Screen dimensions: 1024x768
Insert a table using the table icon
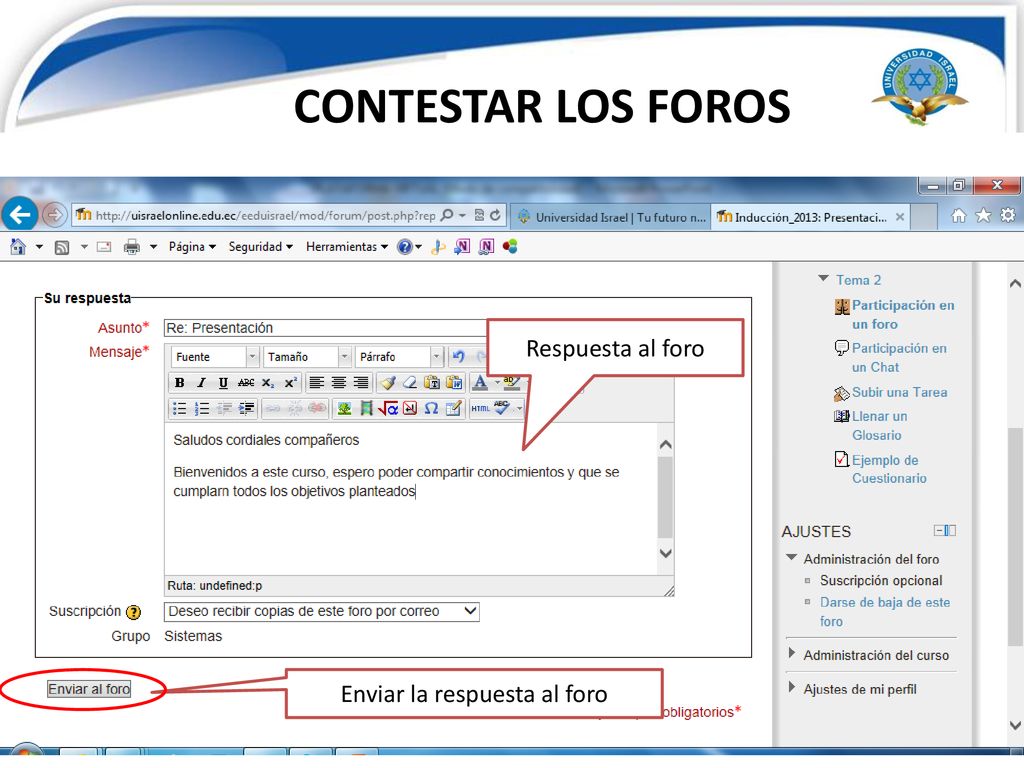453,409
